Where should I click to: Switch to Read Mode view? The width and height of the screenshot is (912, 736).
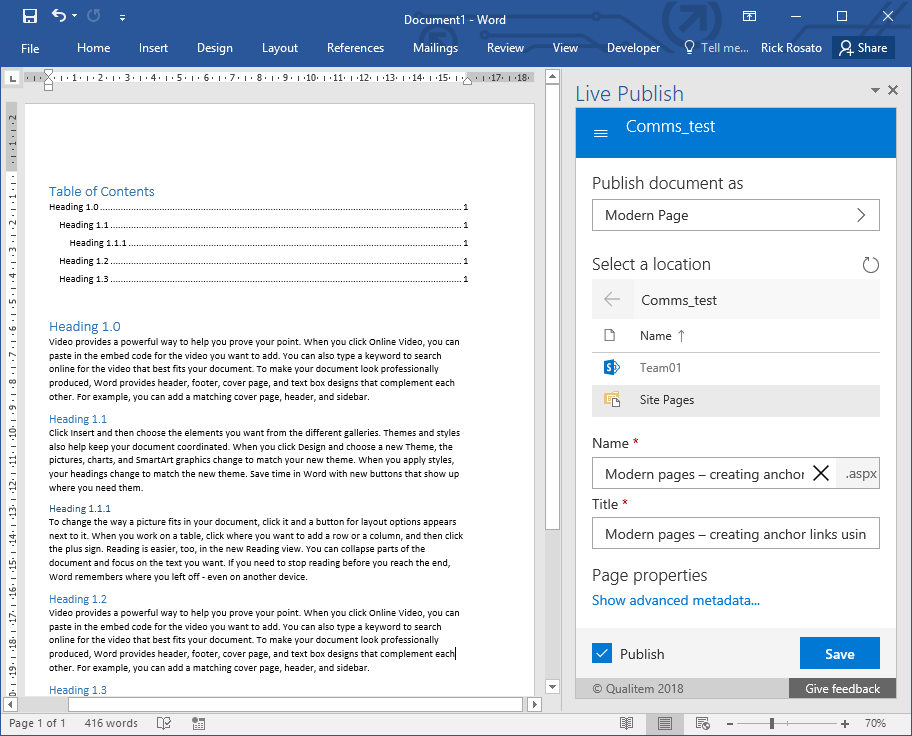pyautogui.click(x=626, y=723)
